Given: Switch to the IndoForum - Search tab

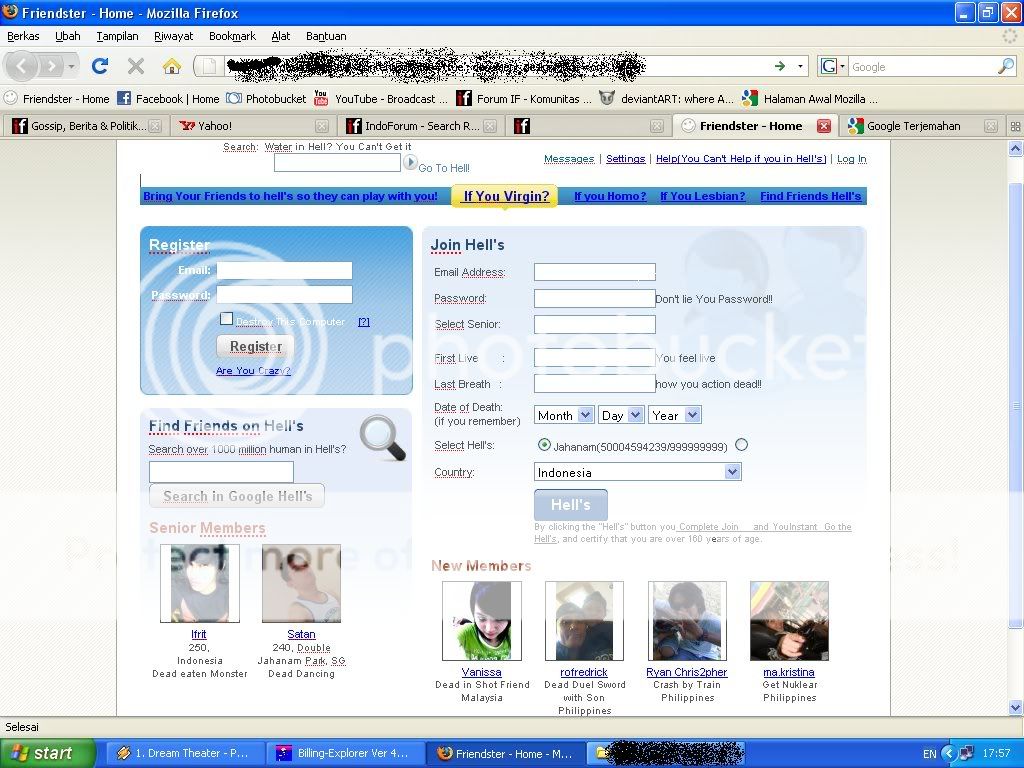Looking at the screenshot, I should point(421,126).
